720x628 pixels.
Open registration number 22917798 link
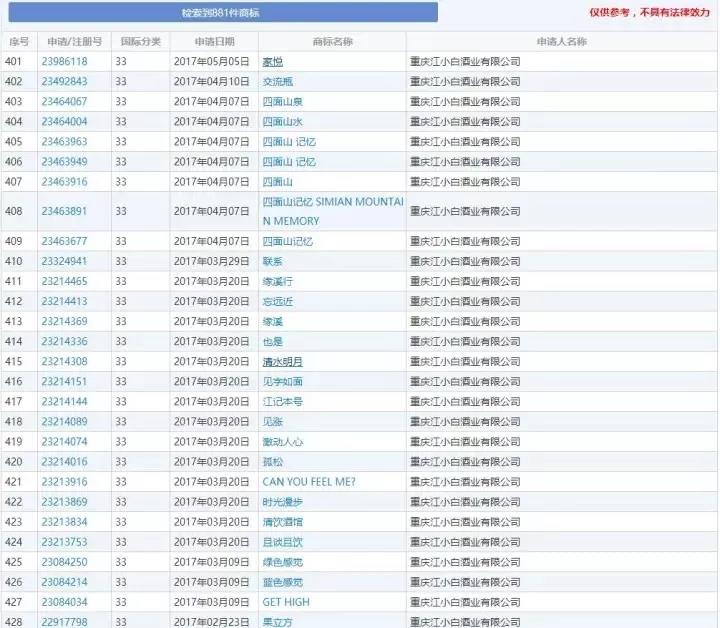(64, 621)
